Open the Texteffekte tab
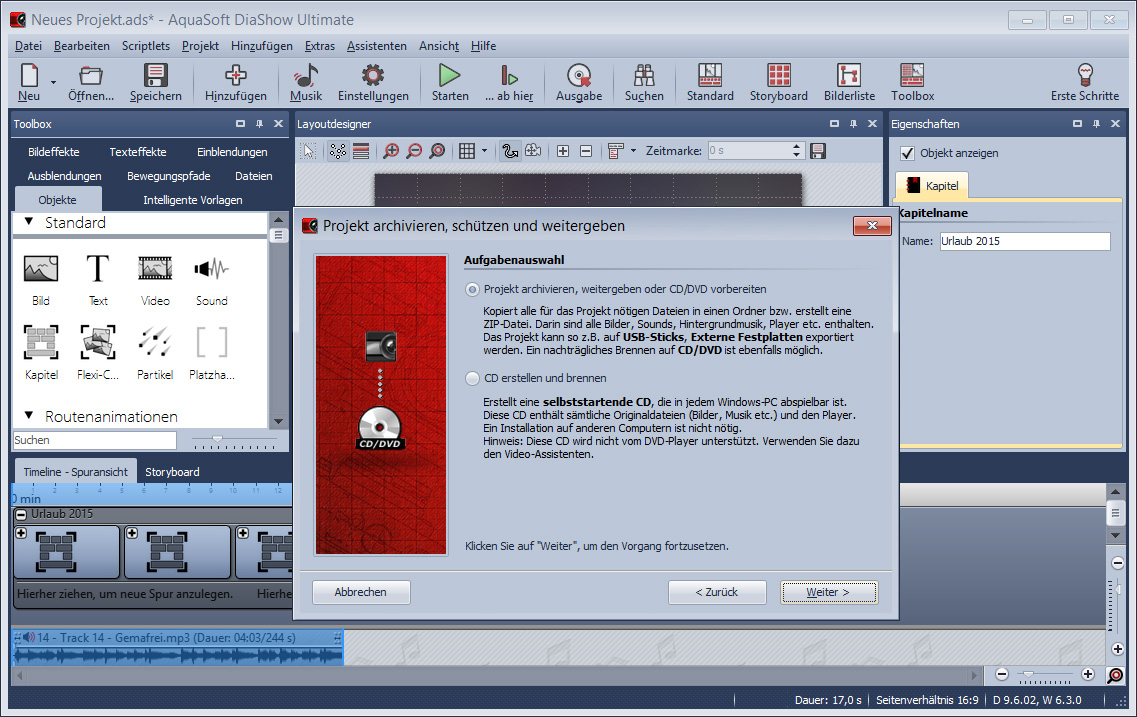Screen dimensions: 1137x717 (x=138, y=152)
